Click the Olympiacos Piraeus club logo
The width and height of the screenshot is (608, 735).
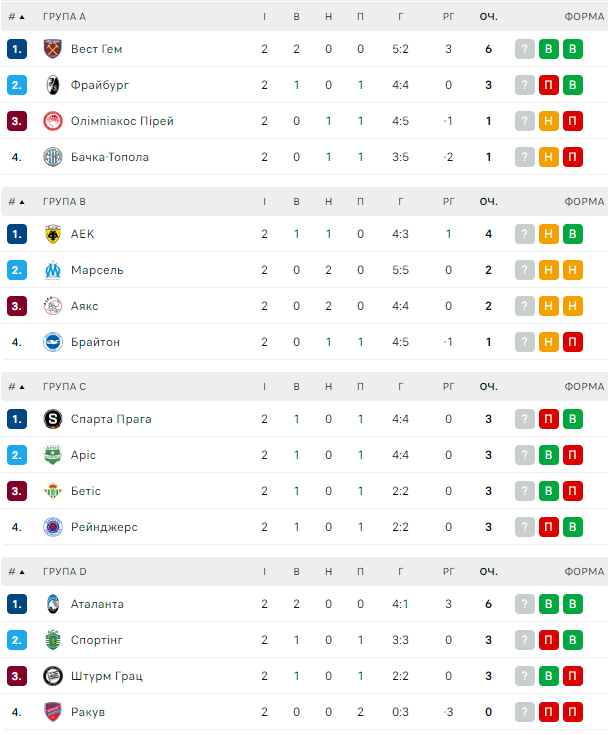tap(53, 121)
